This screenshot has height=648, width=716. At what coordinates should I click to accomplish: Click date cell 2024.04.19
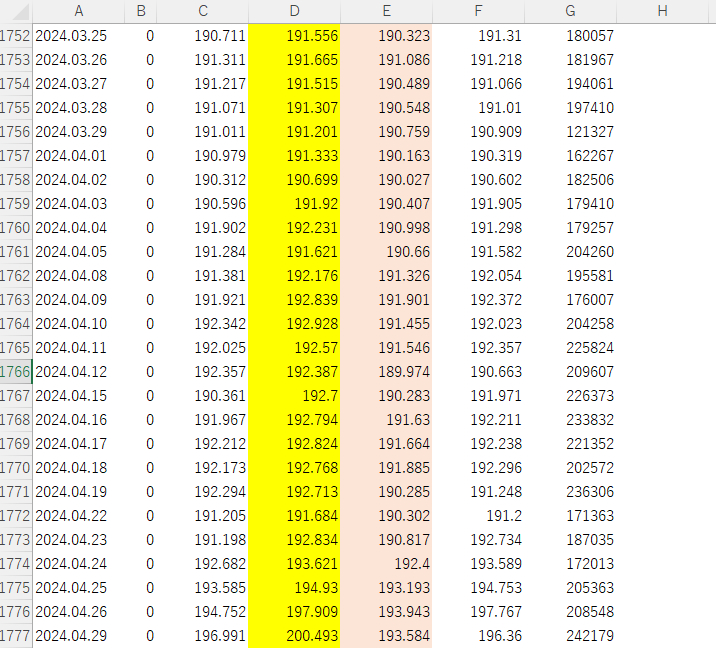click(x=79, y=492)
